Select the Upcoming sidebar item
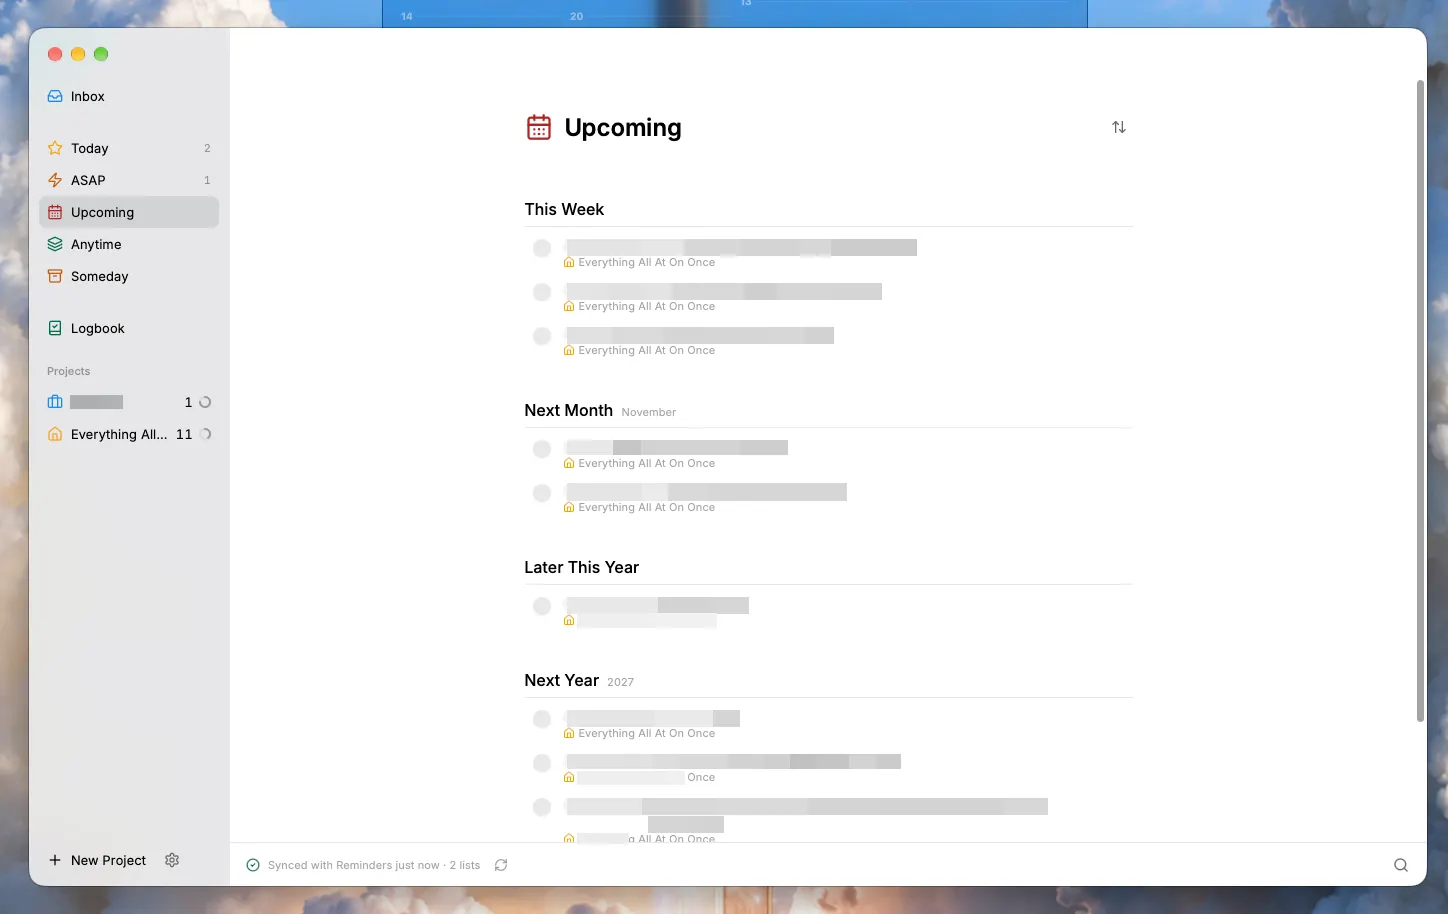This screenshot has height=914, width=1448. (128, 212)
